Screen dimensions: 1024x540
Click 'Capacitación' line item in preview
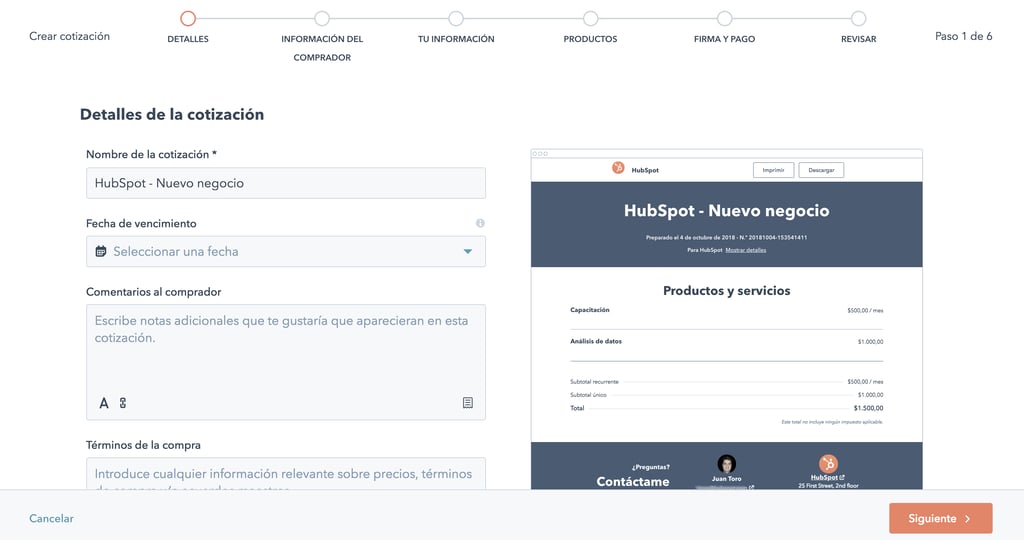click(x=590, y=310)
